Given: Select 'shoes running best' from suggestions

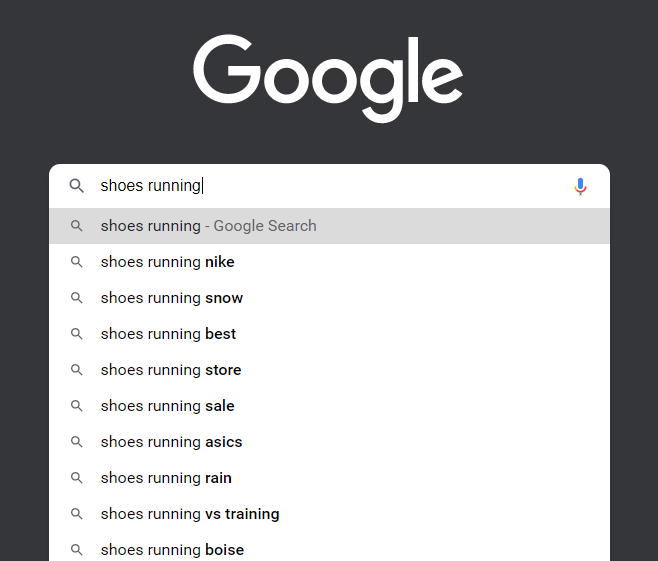Looking at the screenshot, I should point(168,334).
